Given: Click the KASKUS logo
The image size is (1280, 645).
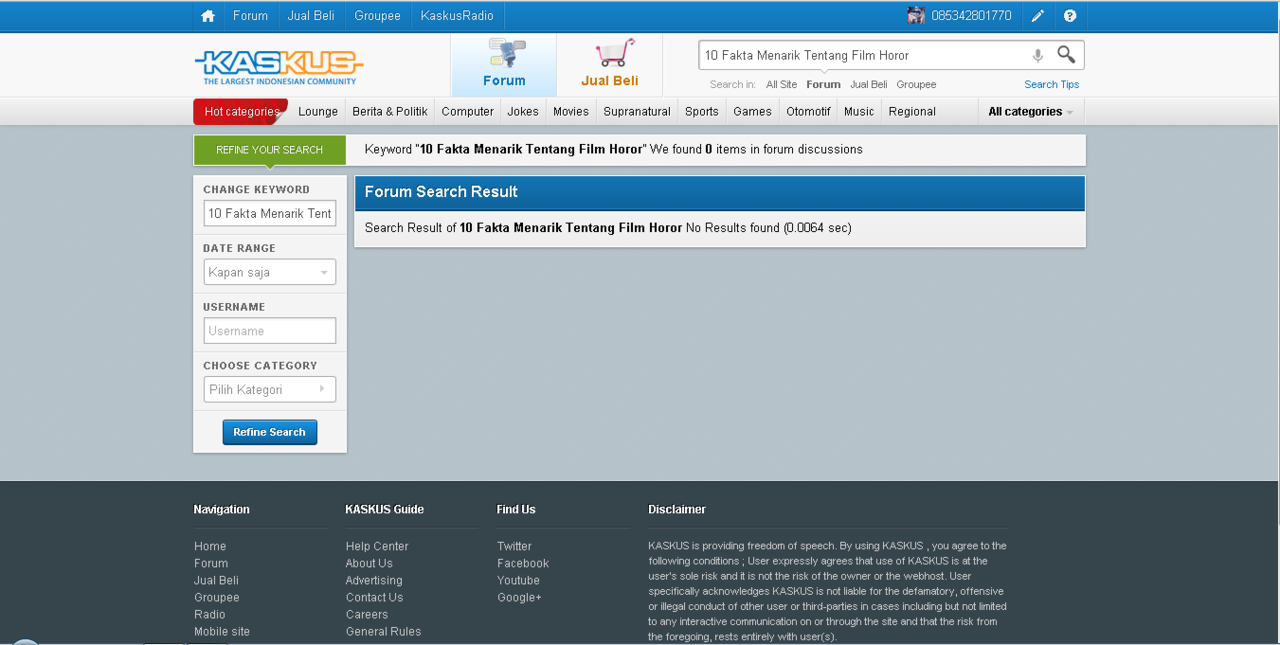Looking at the screenshot, I should coord(279,67).
